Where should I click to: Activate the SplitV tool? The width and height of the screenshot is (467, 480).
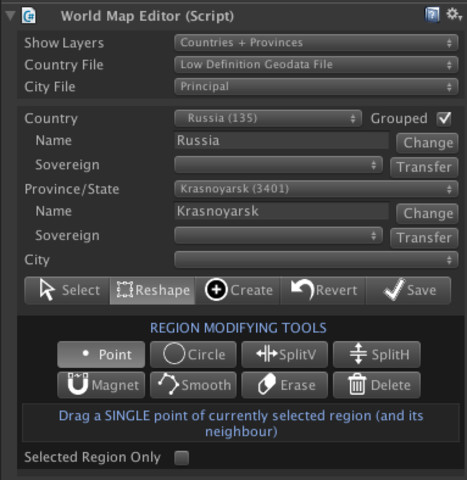point(285,354)
